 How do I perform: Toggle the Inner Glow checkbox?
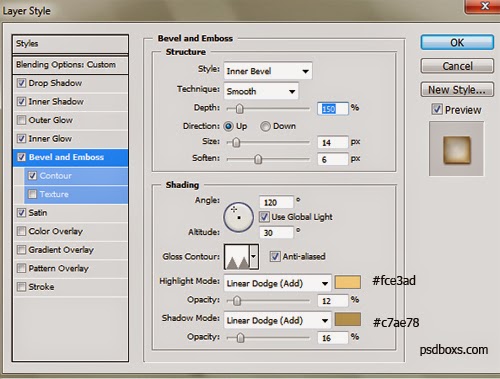pos(21,138)
